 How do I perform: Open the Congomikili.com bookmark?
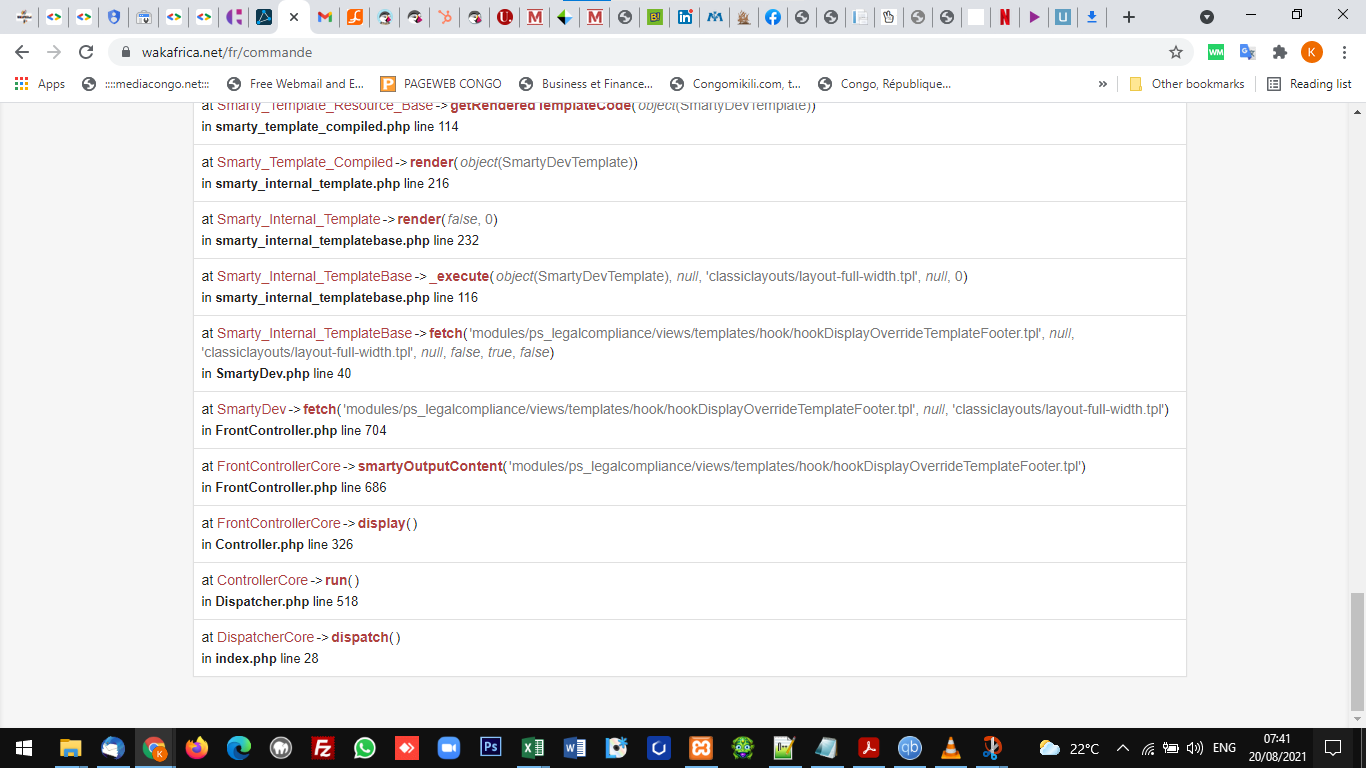[x=735, y=84]
